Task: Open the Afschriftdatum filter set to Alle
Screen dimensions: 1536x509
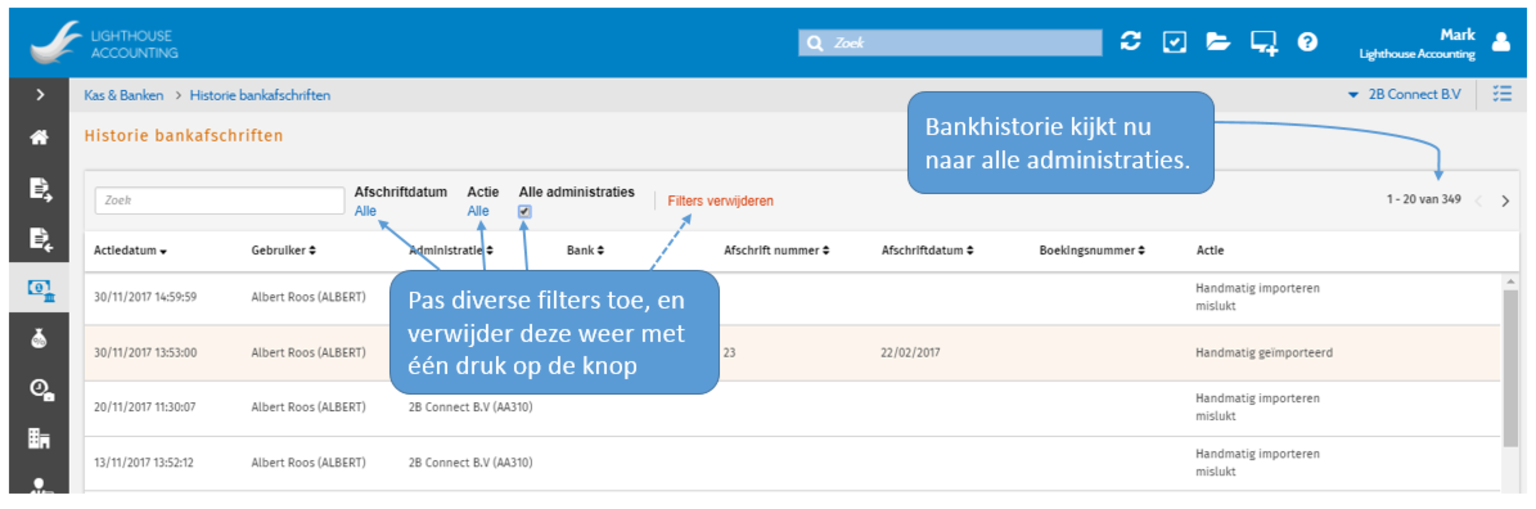Action: click(365, 211)
